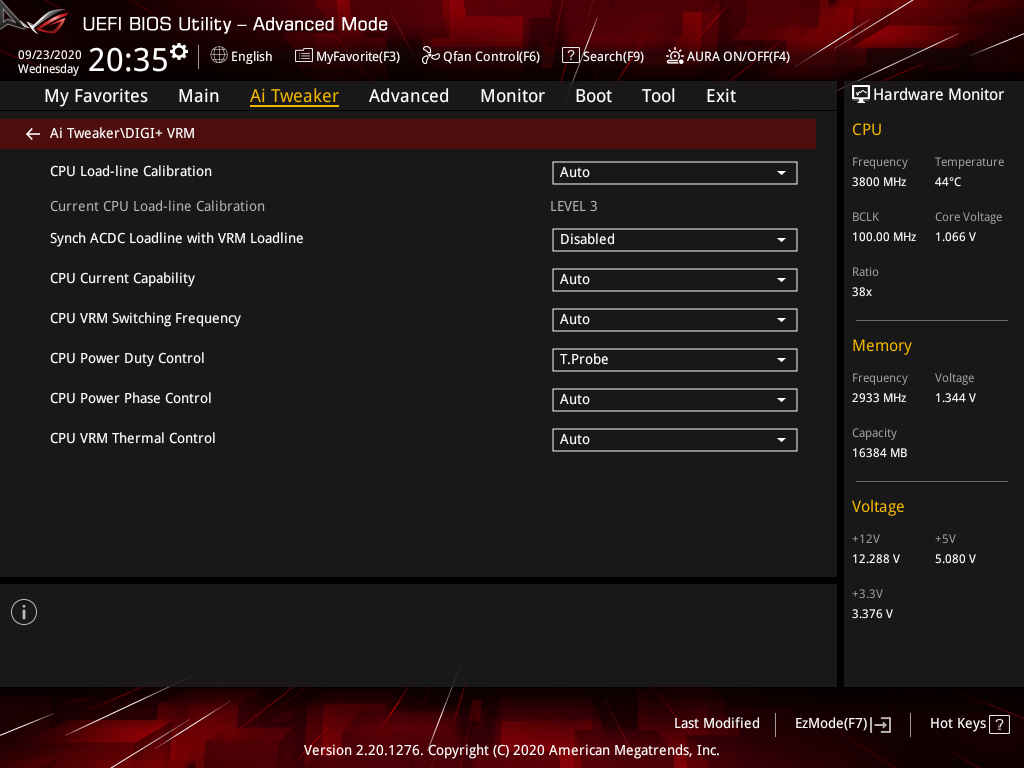Image resolution: width=1024 pixels, height=768 pixels.
Task: Select CPU Current Capability label
Action: tap(122, 278)
